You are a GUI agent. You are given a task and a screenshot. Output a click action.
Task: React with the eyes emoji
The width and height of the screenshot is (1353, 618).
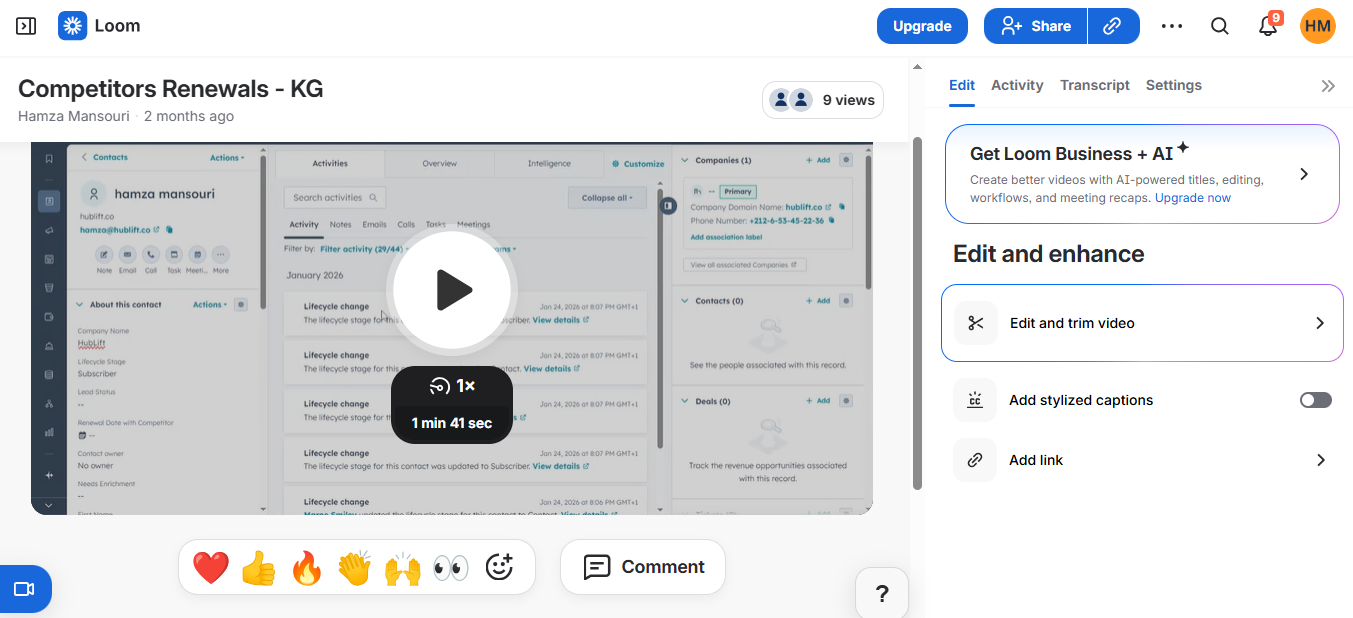pos(451,568)
